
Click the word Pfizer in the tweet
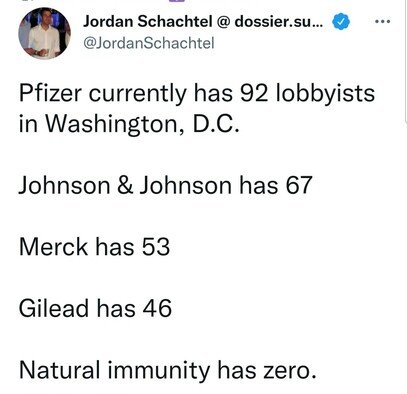(50, 93)
